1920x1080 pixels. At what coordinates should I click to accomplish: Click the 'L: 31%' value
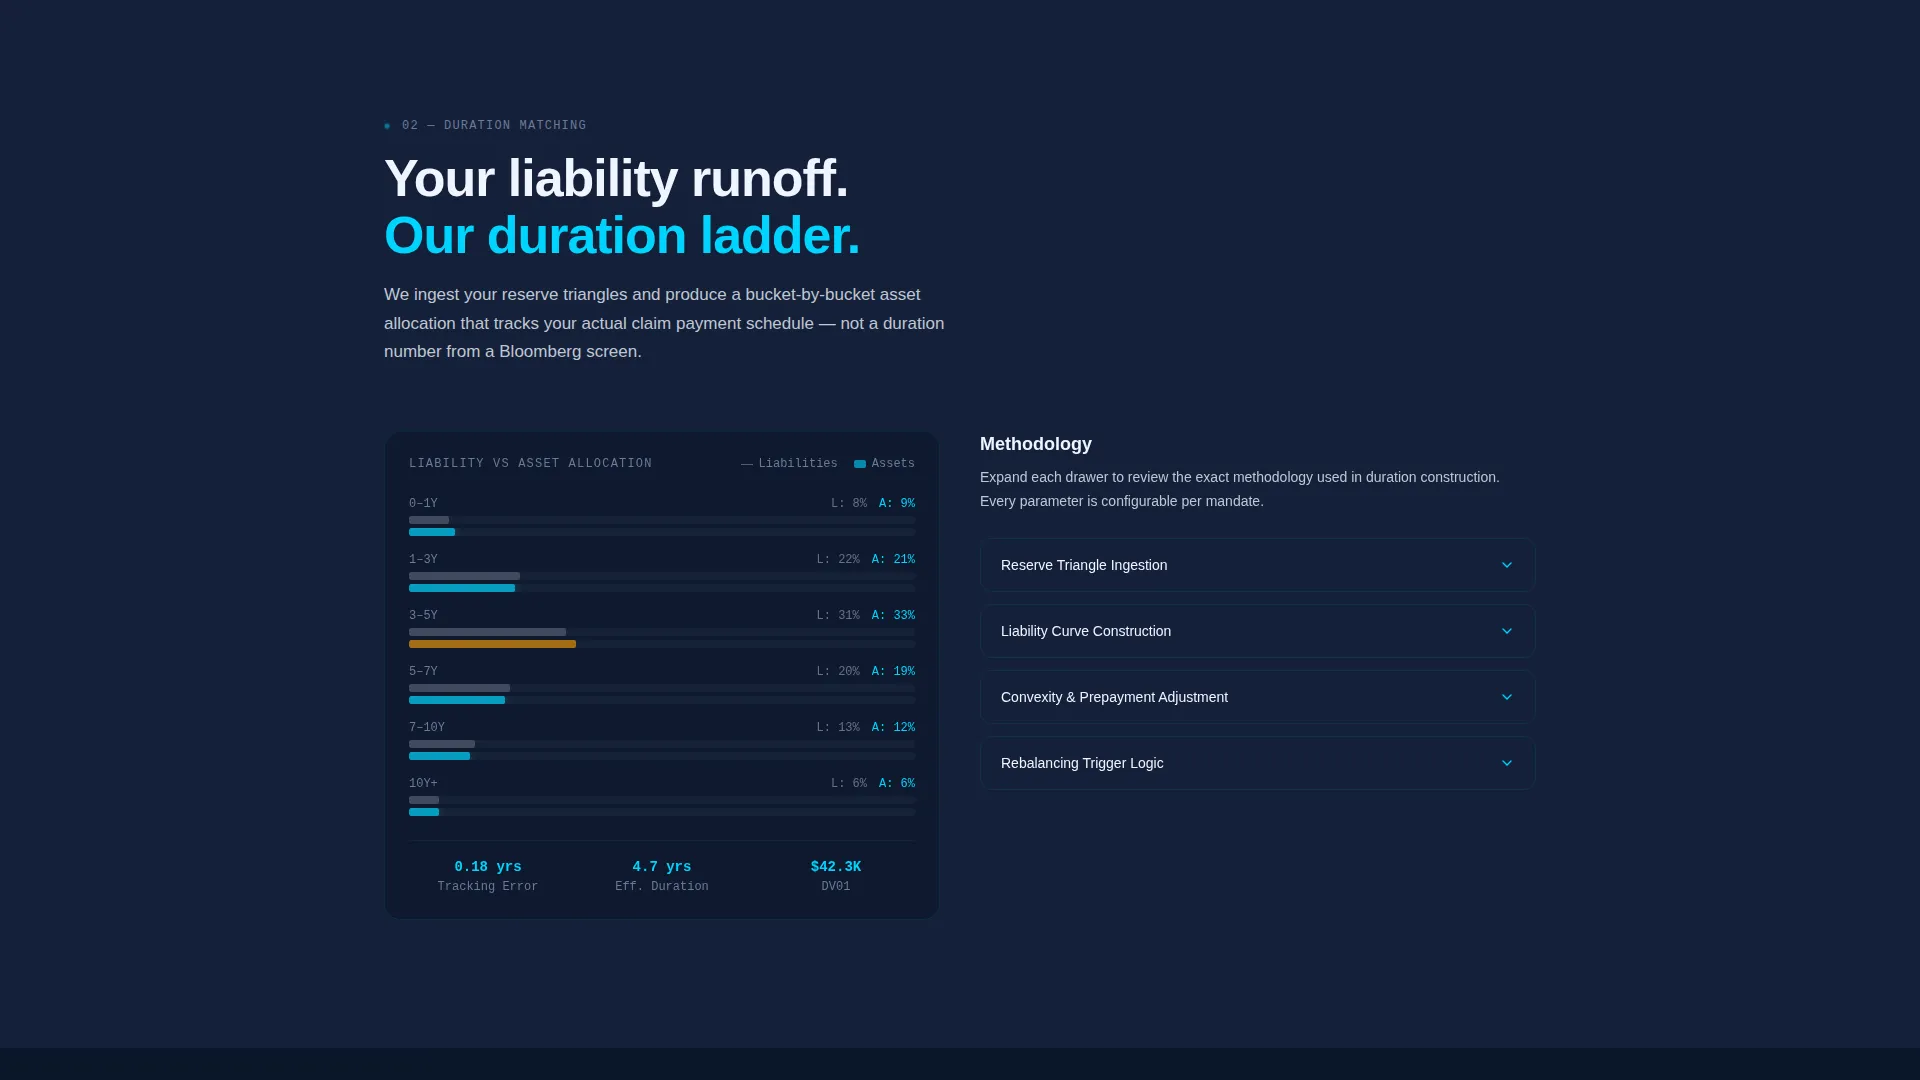pyautogui.click(x=838, y=616)
